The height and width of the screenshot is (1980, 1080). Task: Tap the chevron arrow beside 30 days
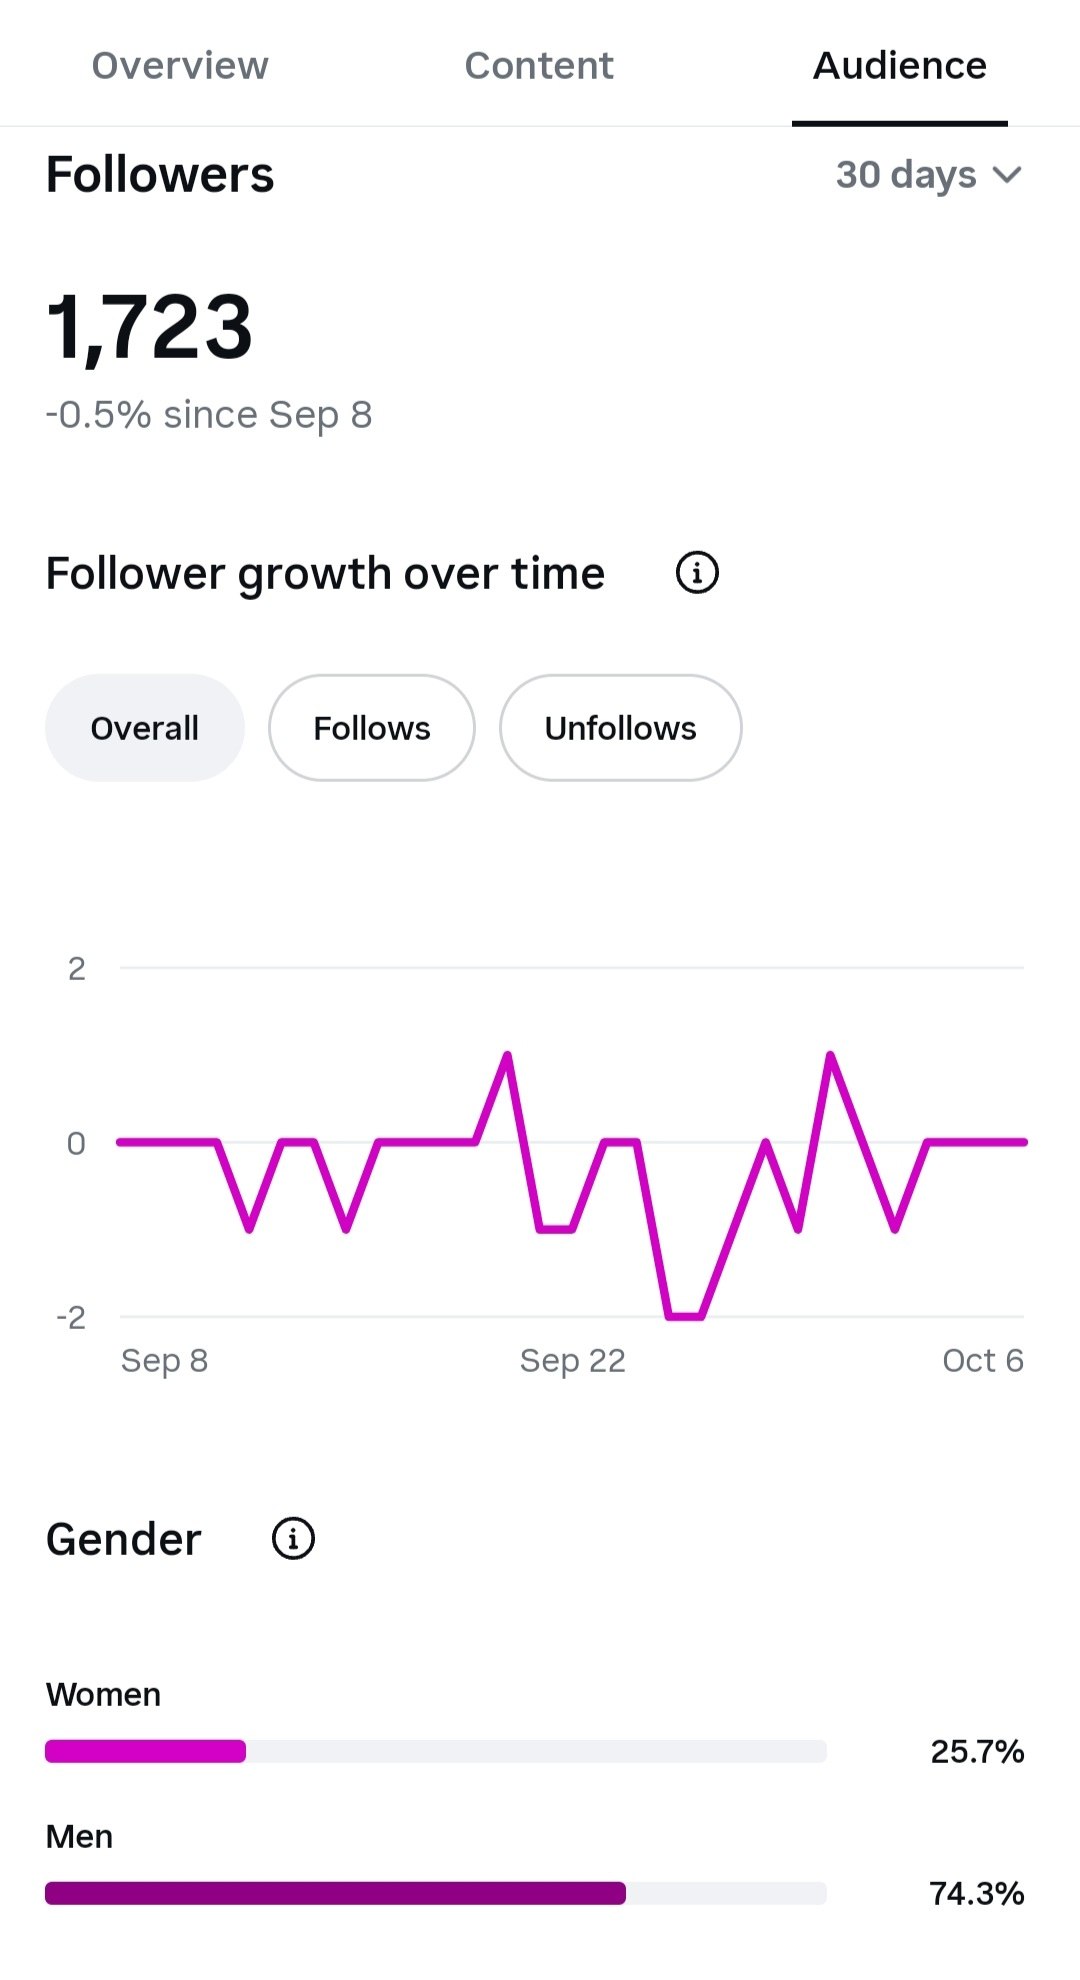[x=1007, y=175]
